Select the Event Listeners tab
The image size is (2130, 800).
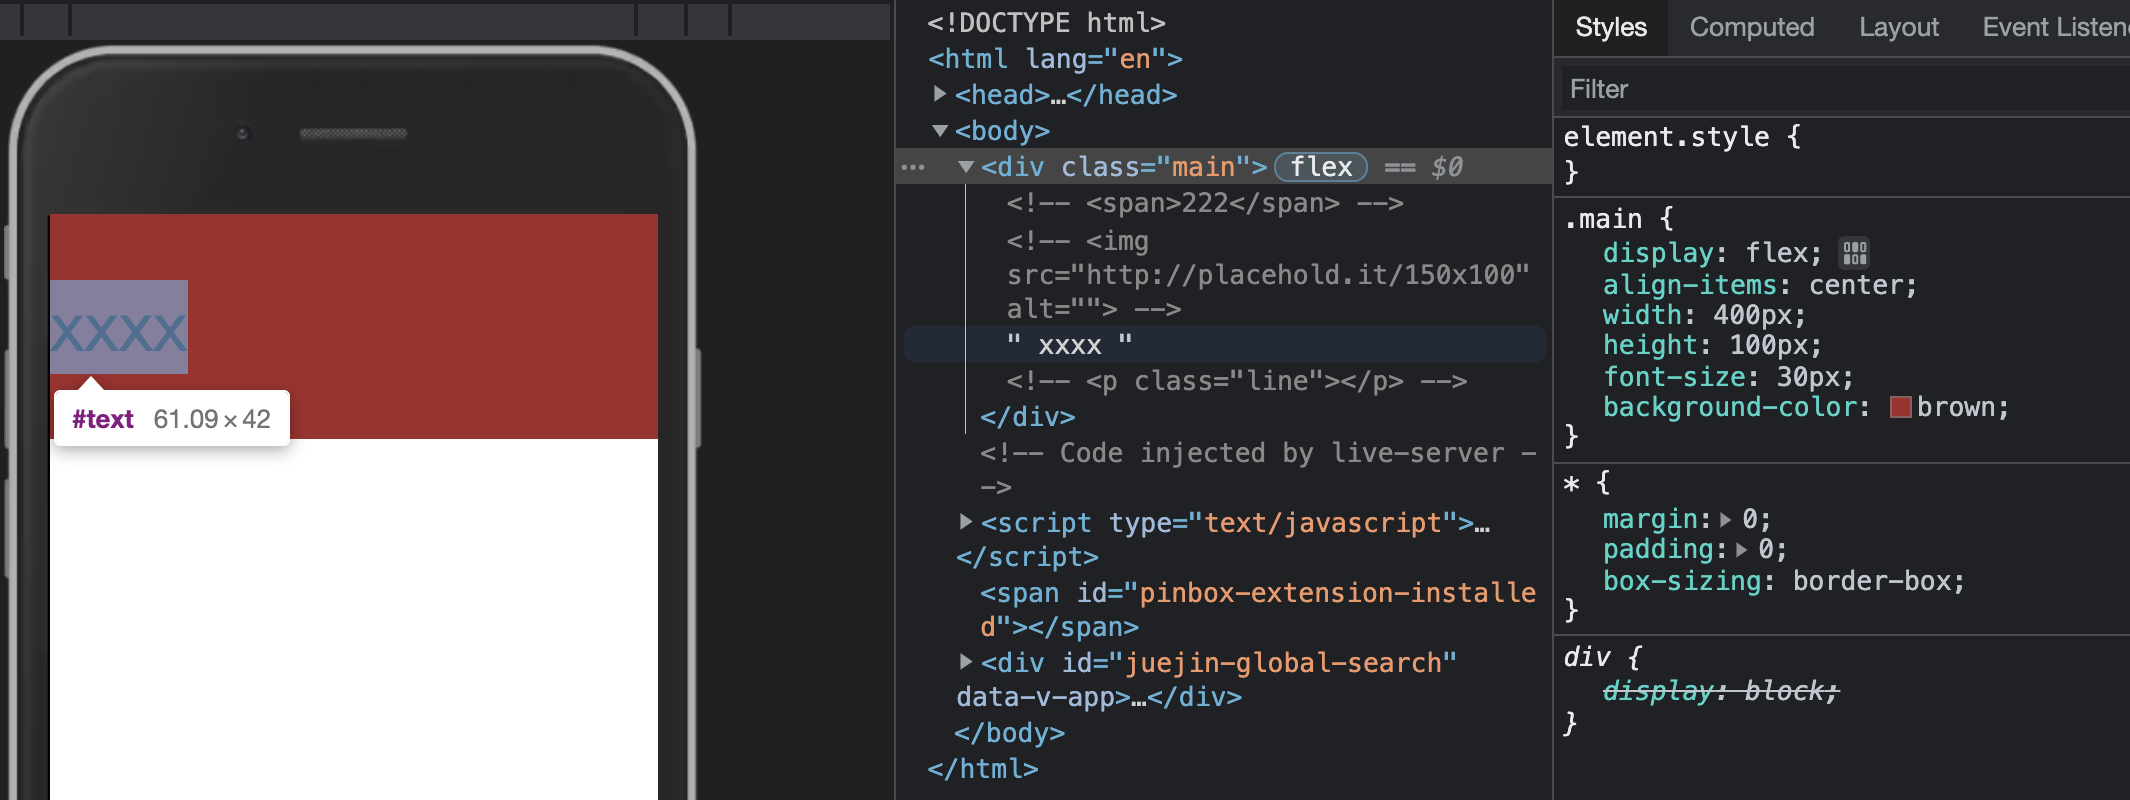coord(2054,27)
